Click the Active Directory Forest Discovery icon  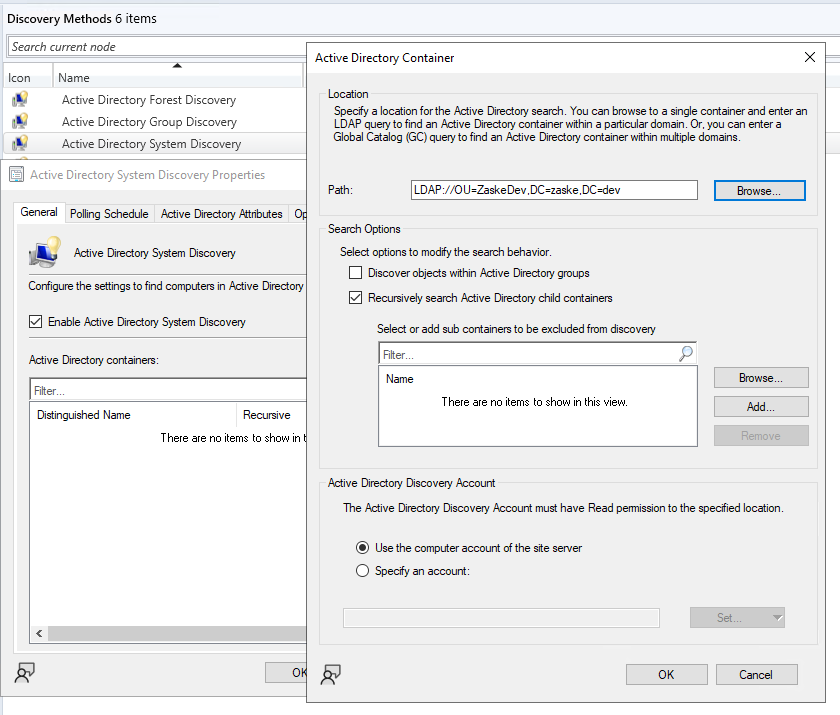[21, 98]
